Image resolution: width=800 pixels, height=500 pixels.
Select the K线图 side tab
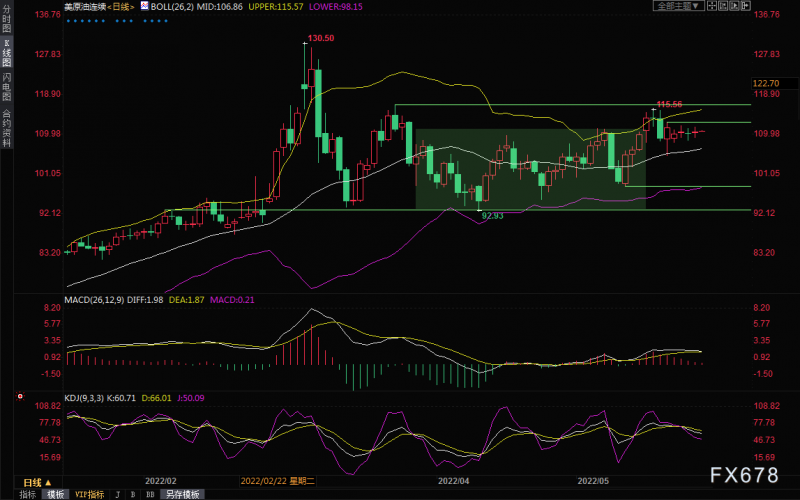[x=6, y=53]
